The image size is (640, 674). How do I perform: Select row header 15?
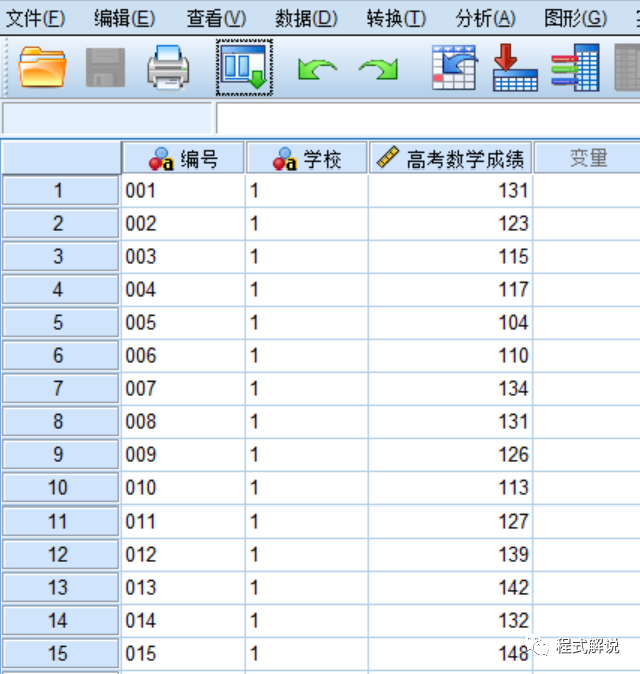coord(60,654)
